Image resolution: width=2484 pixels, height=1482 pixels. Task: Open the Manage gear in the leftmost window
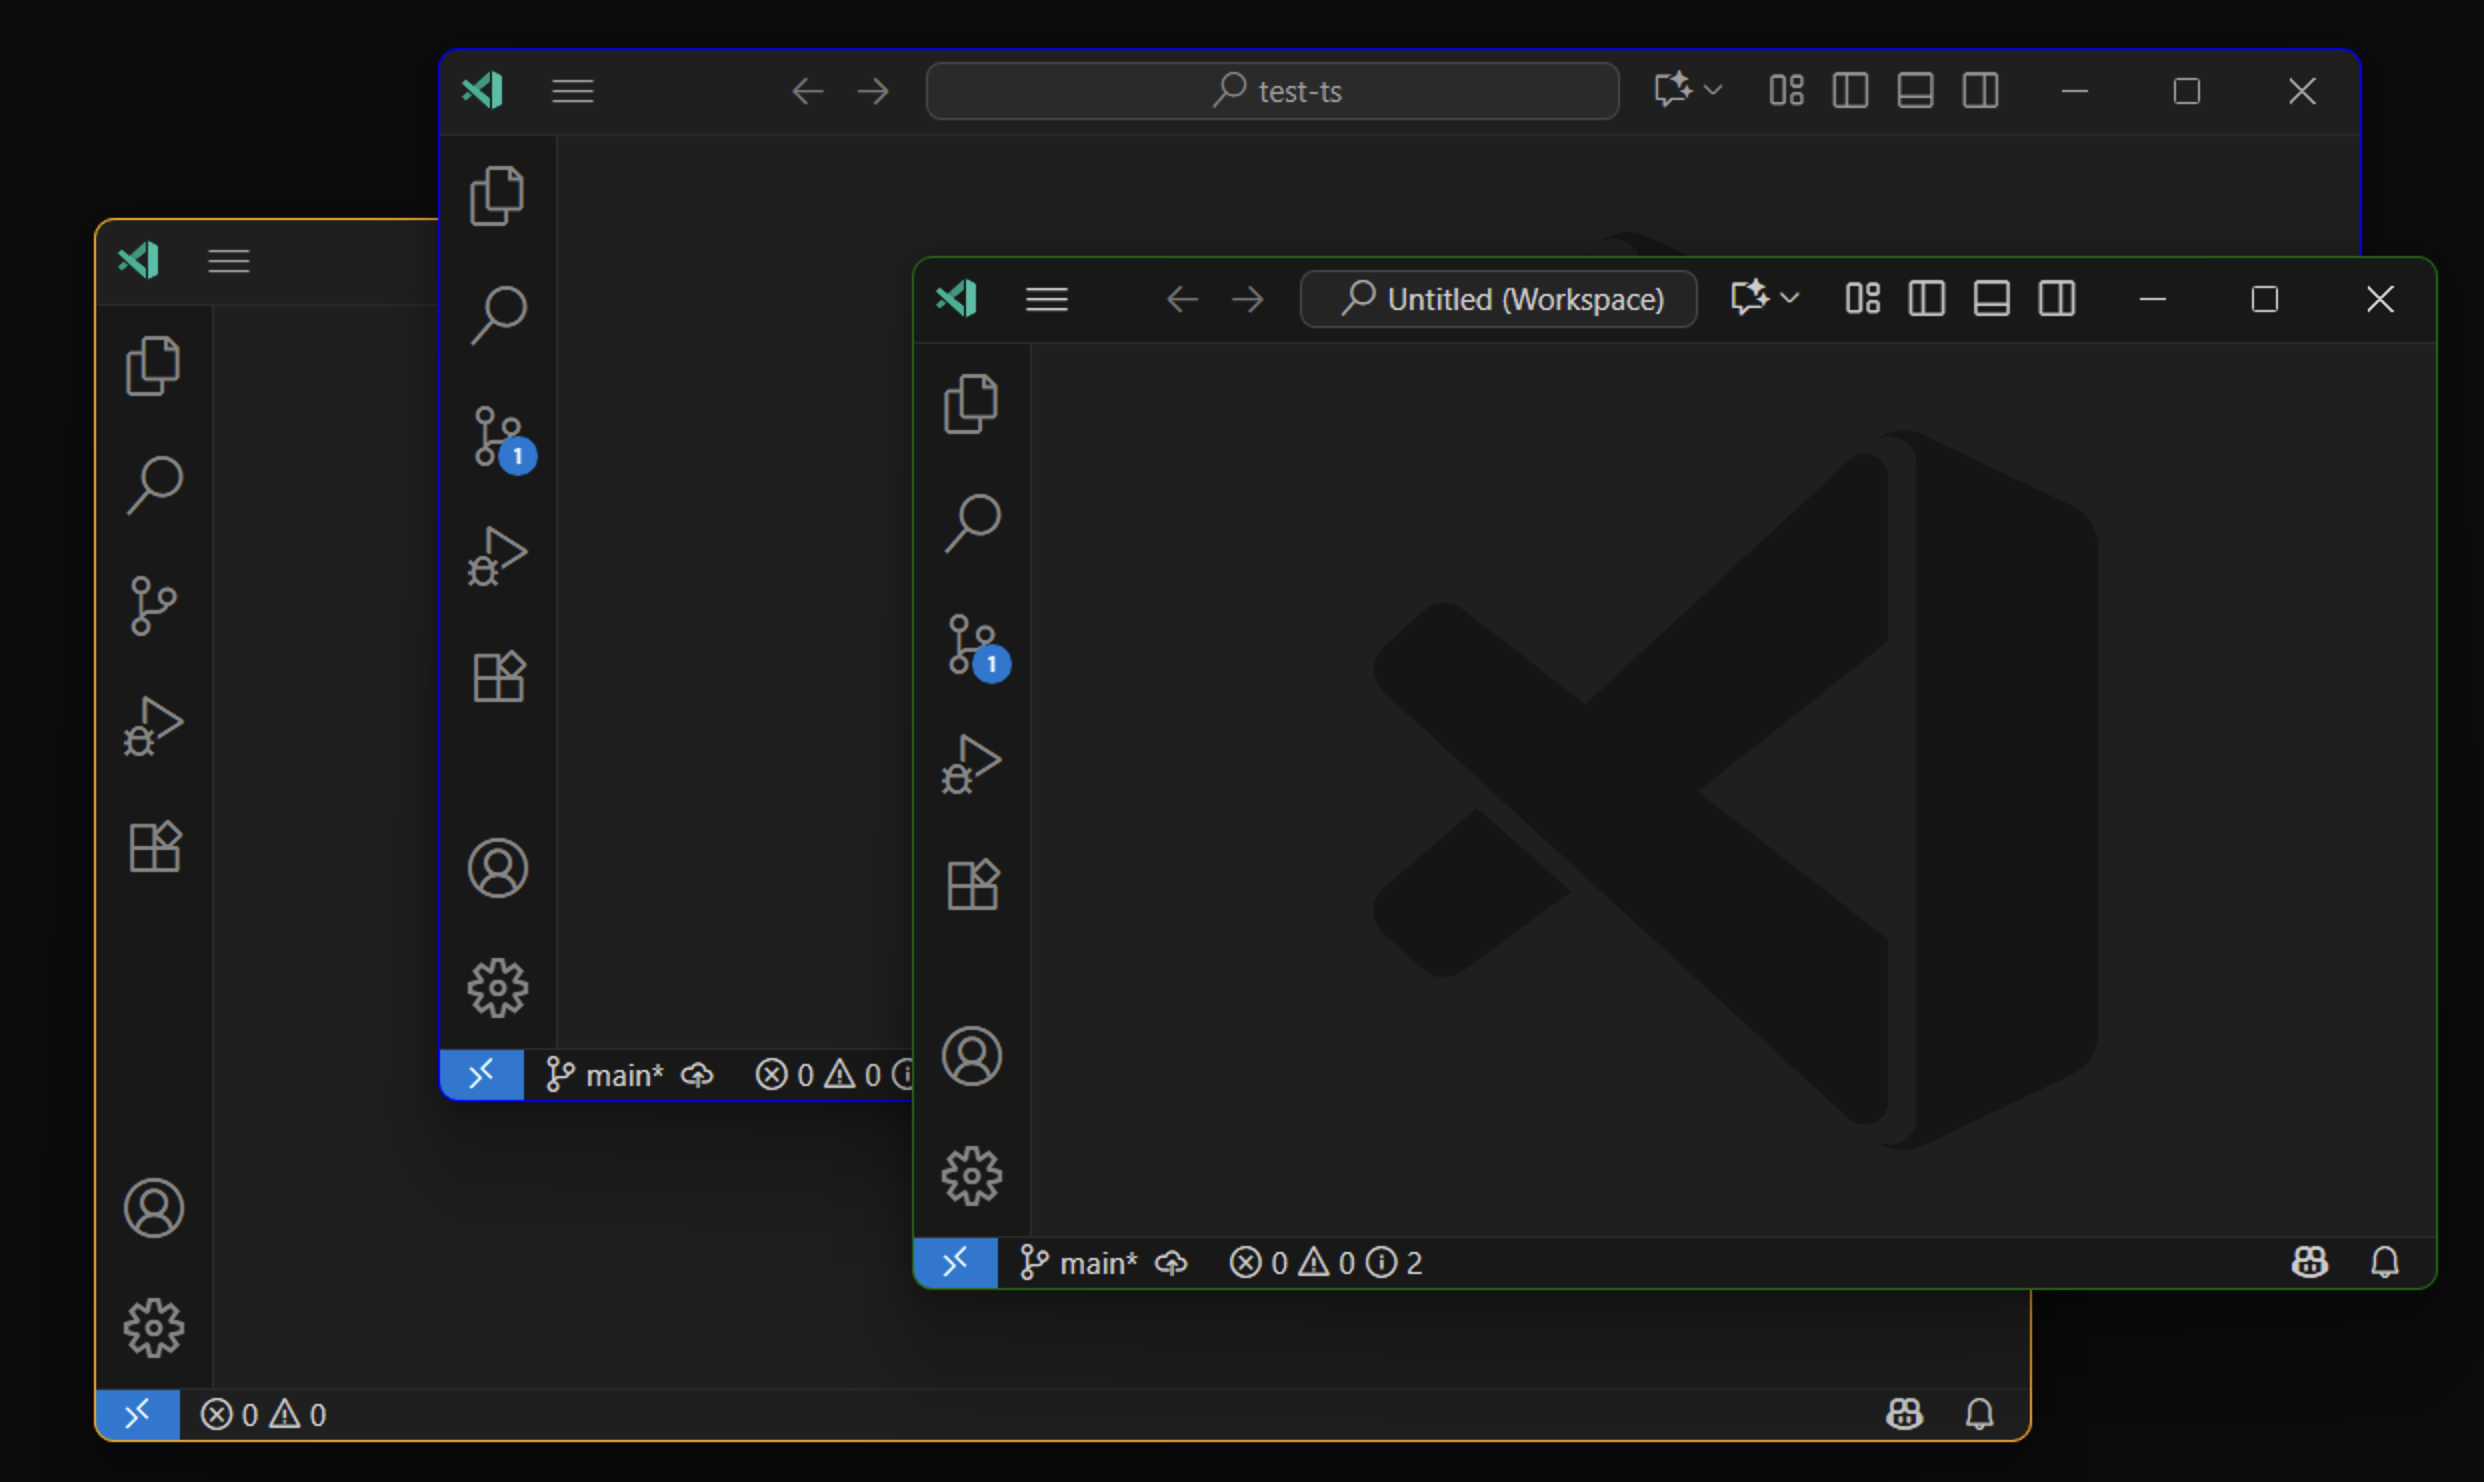153,1328
